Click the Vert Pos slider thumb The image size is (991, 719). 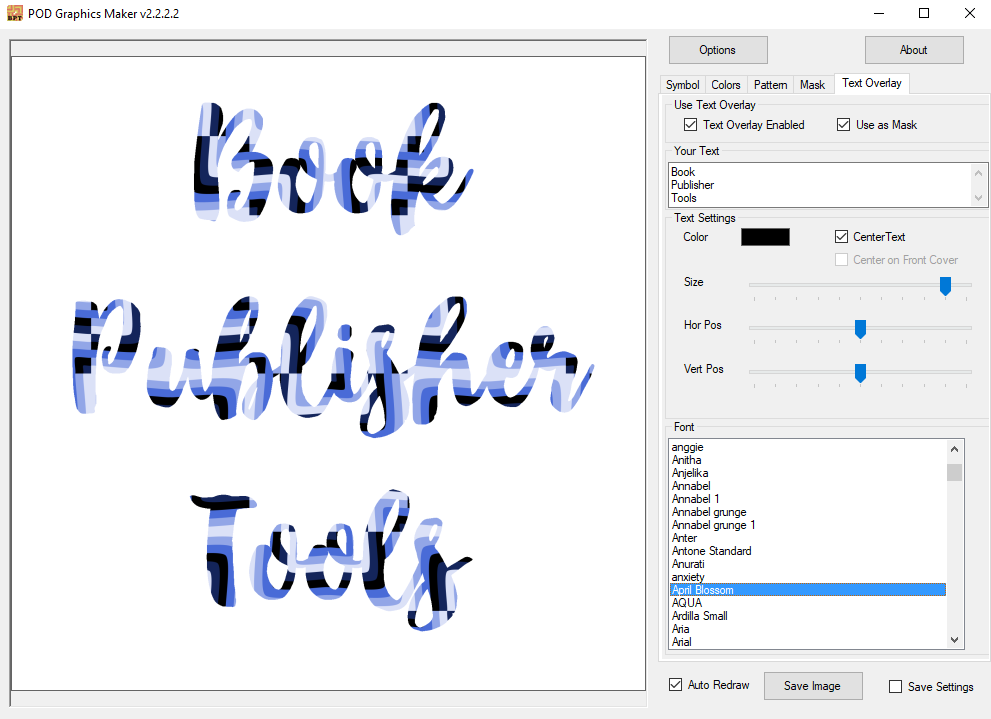(x=860, y=373)
